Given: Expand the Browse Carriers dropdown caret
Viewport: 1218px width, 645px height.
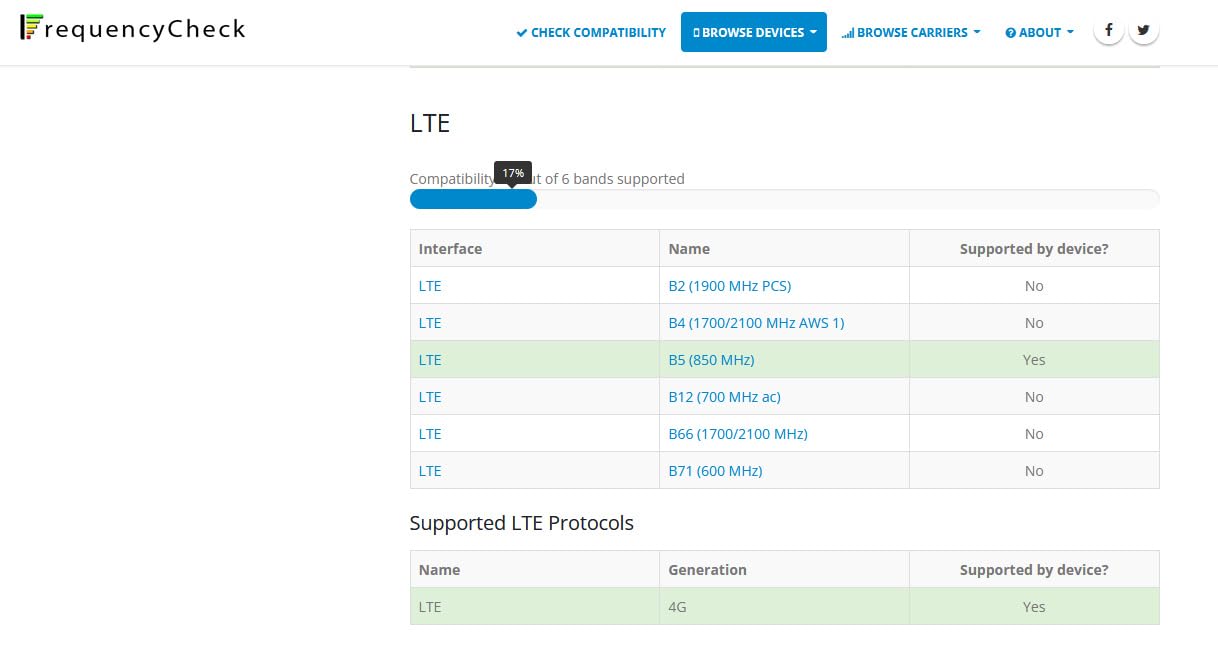Looking at the screenshot, I should (977, 32).
